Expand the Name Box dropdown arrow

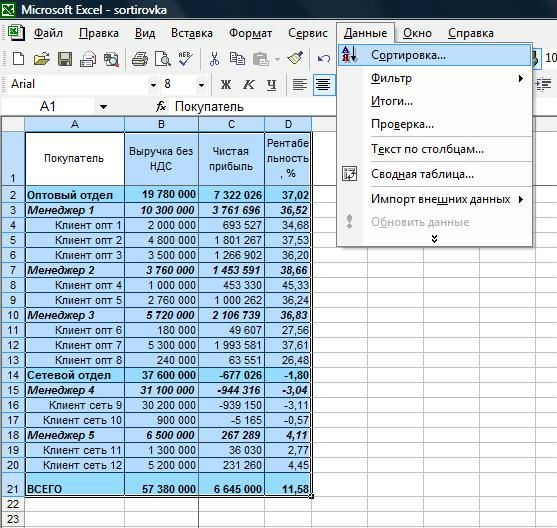pos(103,107)
